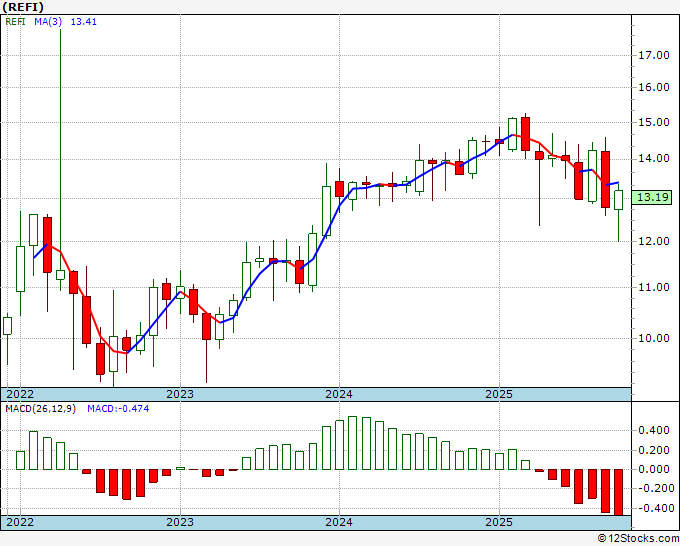Click the highest green MACD bar in early 2024
The height and width of the screenshot is (546, 680).
pos(353,443)
